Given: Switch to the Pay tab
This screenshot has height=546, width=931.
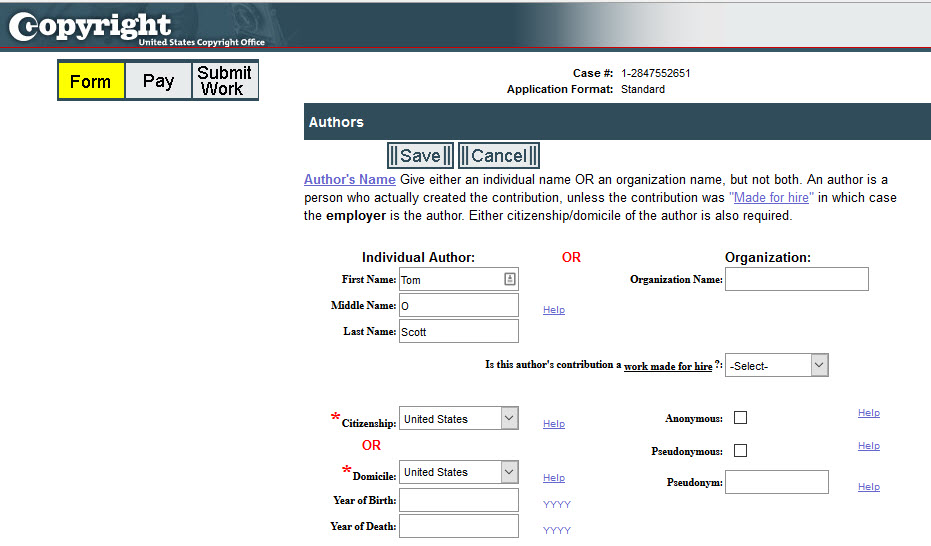Looking at the screenshot, I should 158,81.
